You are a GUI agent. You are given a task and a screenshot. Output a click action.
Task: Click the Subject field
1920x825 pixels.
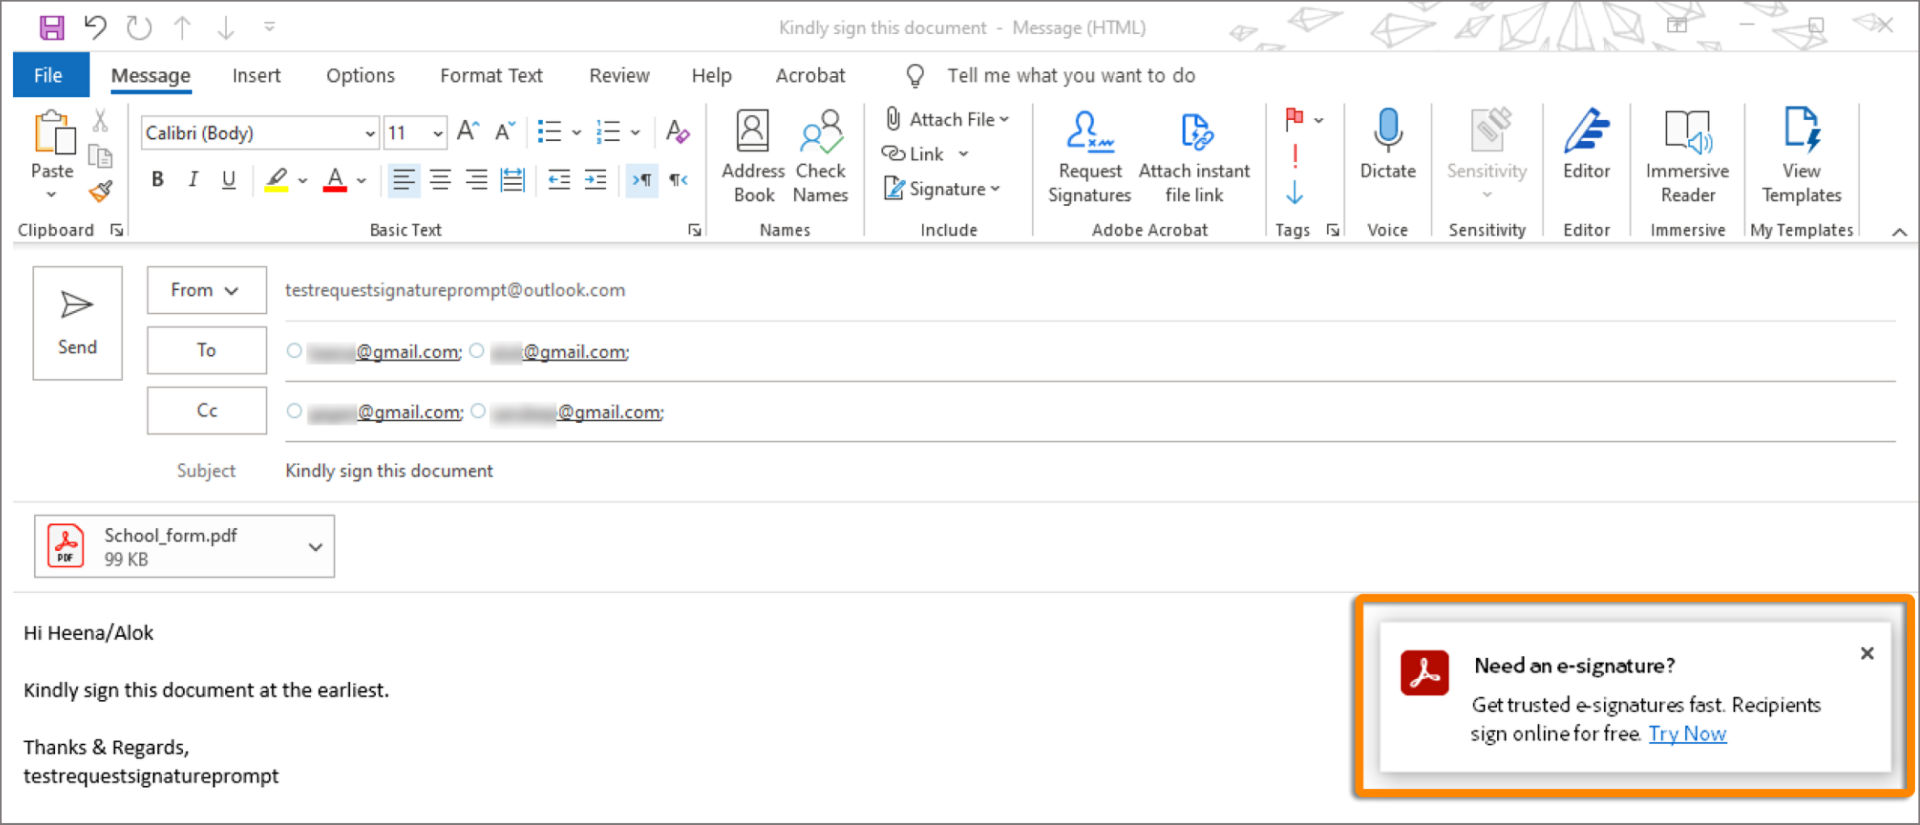[1090, 471]
